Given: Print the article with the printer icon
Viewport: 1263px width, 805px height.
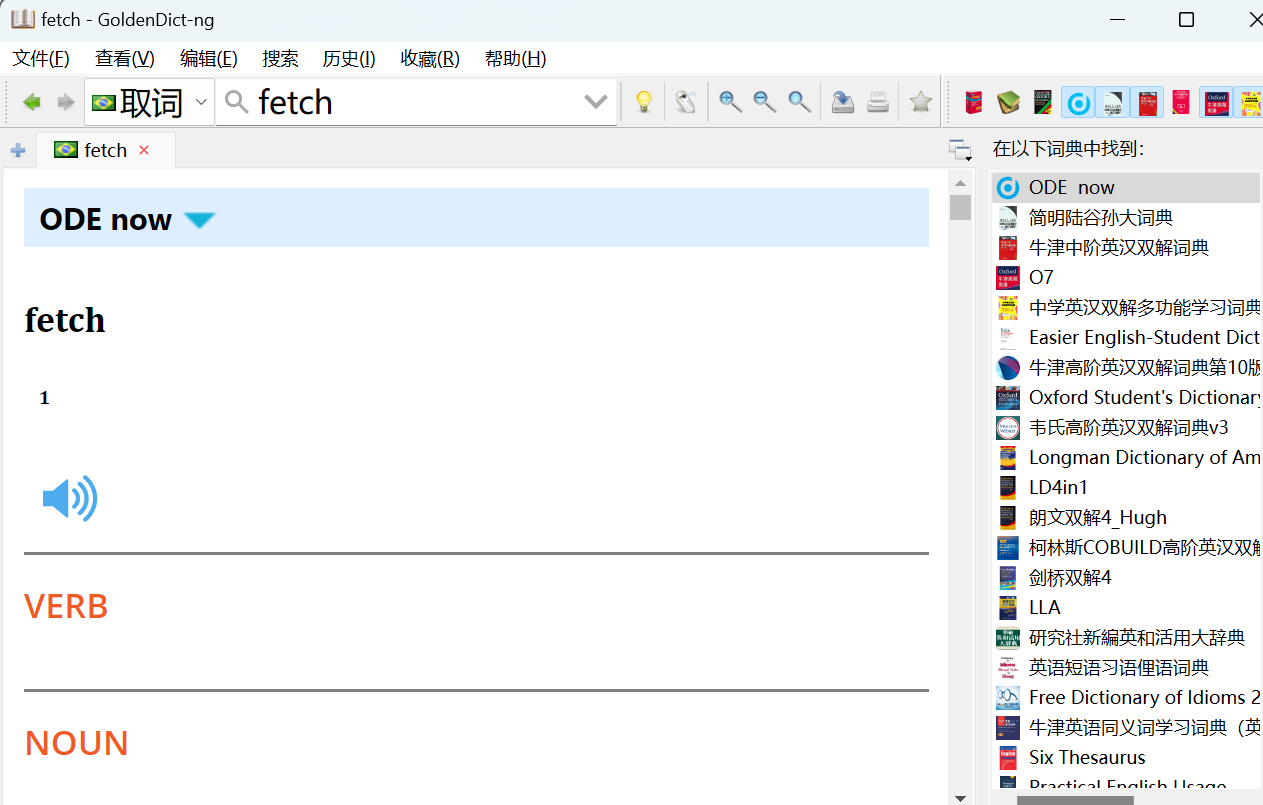Looking at the screenshot, I should (878, 101).
